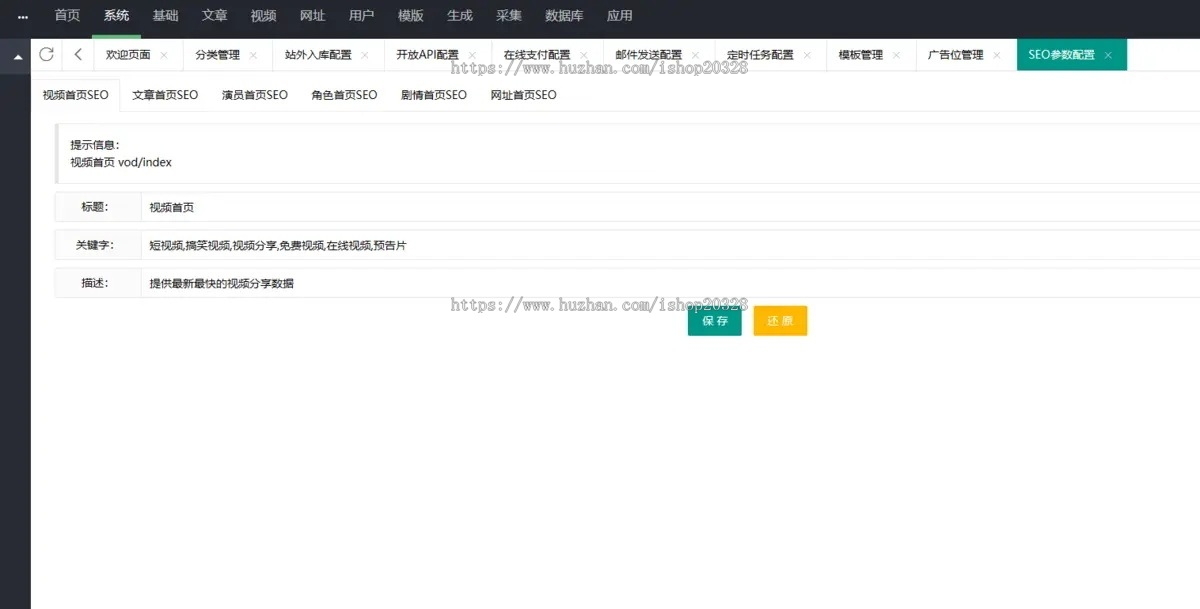Select the 视频首页SEO sub-tab
Viewport: 1200px width, 609px height.
click(x=75, y=95)
